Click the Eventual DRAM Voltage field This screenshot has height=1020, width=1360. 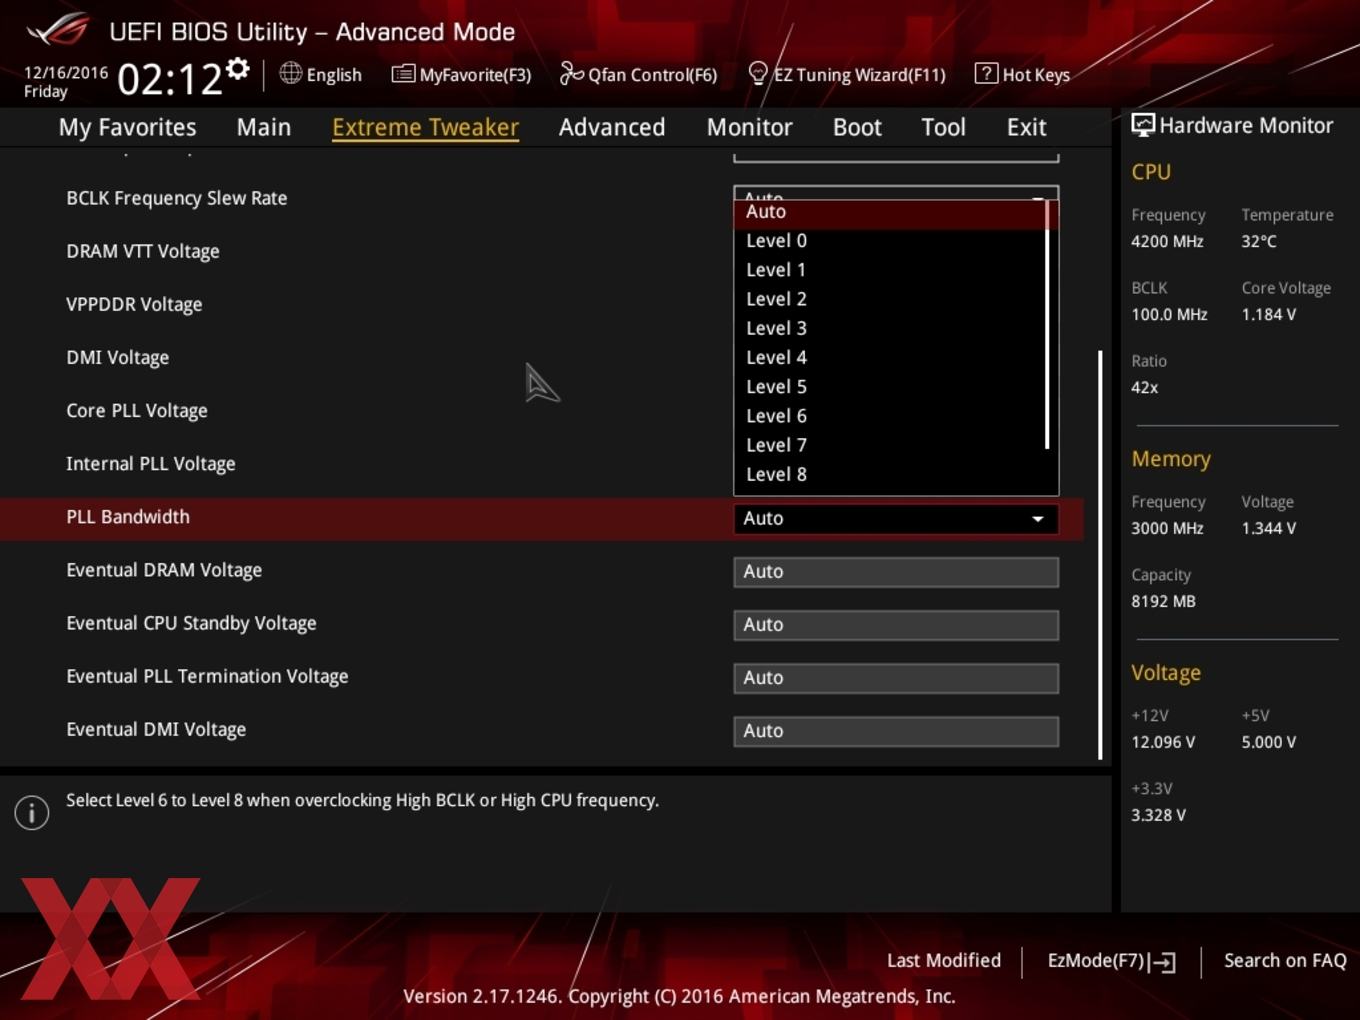coord(896,572)
